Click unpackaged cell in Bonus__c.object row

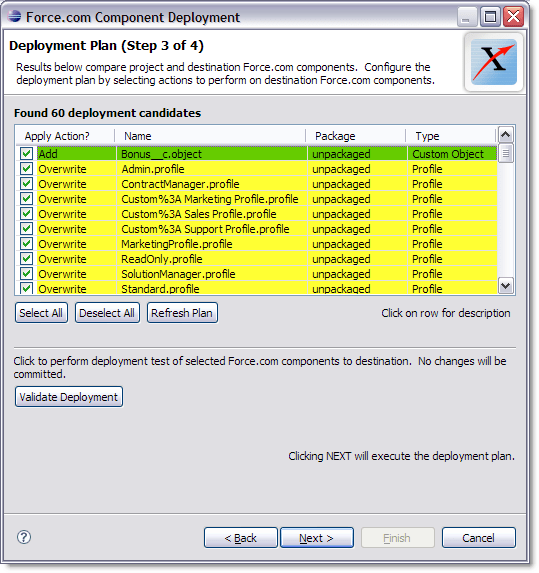(357, 154)
